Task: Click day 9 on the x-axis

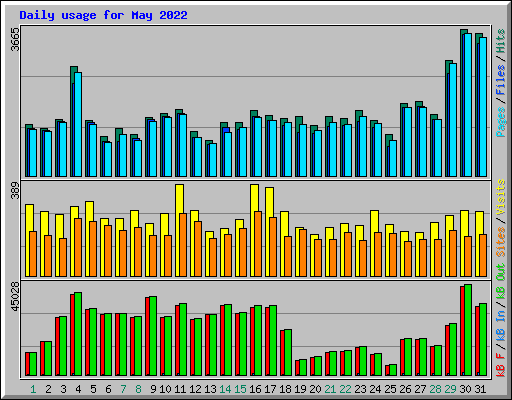Action: [x=153, y=389]
